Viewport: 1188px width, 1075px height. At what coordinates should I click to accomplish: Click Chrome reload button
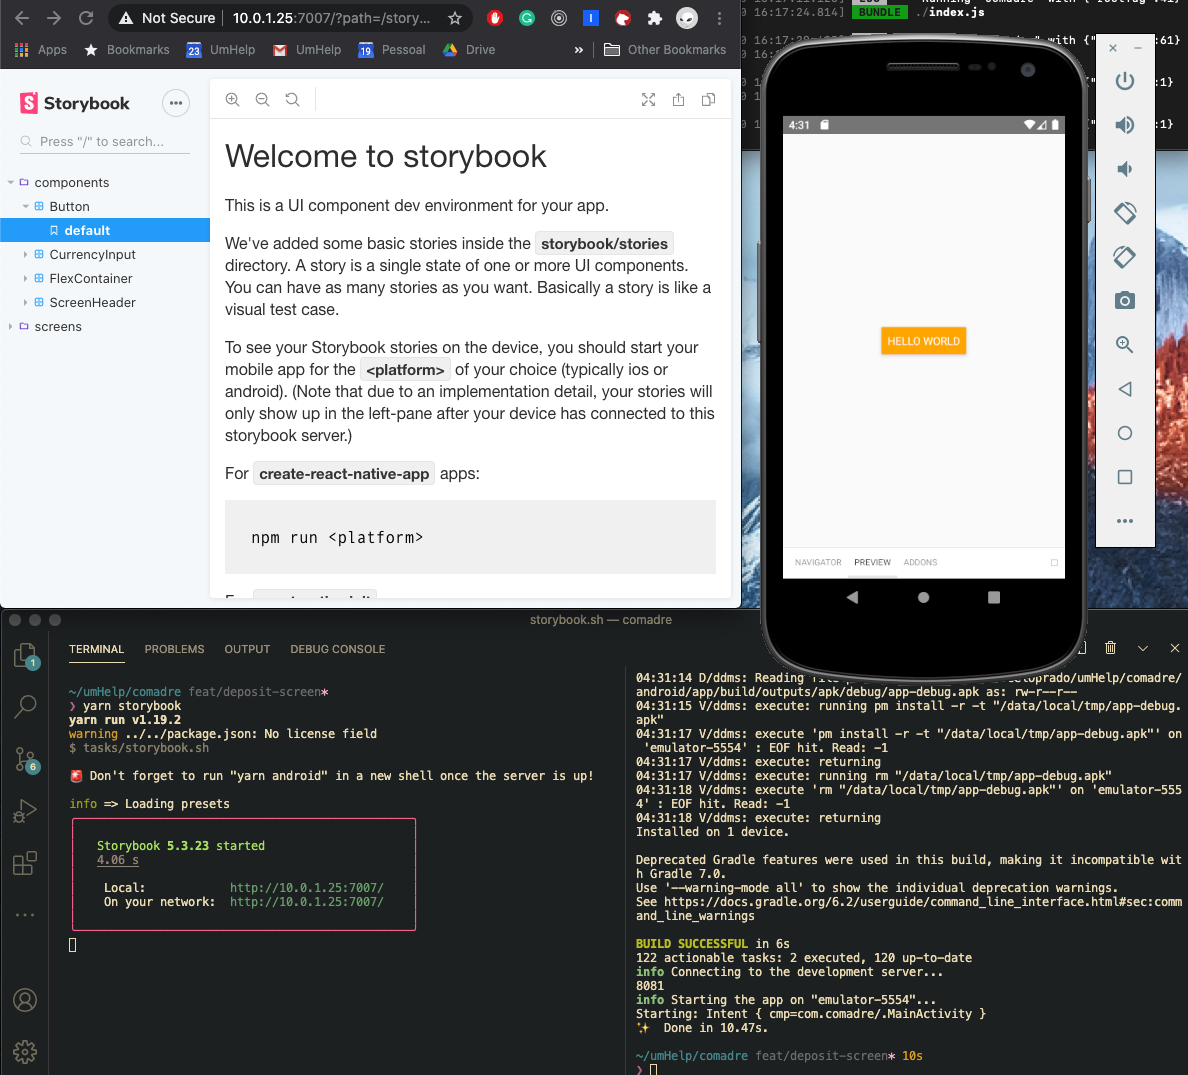[x=86, y=18]
